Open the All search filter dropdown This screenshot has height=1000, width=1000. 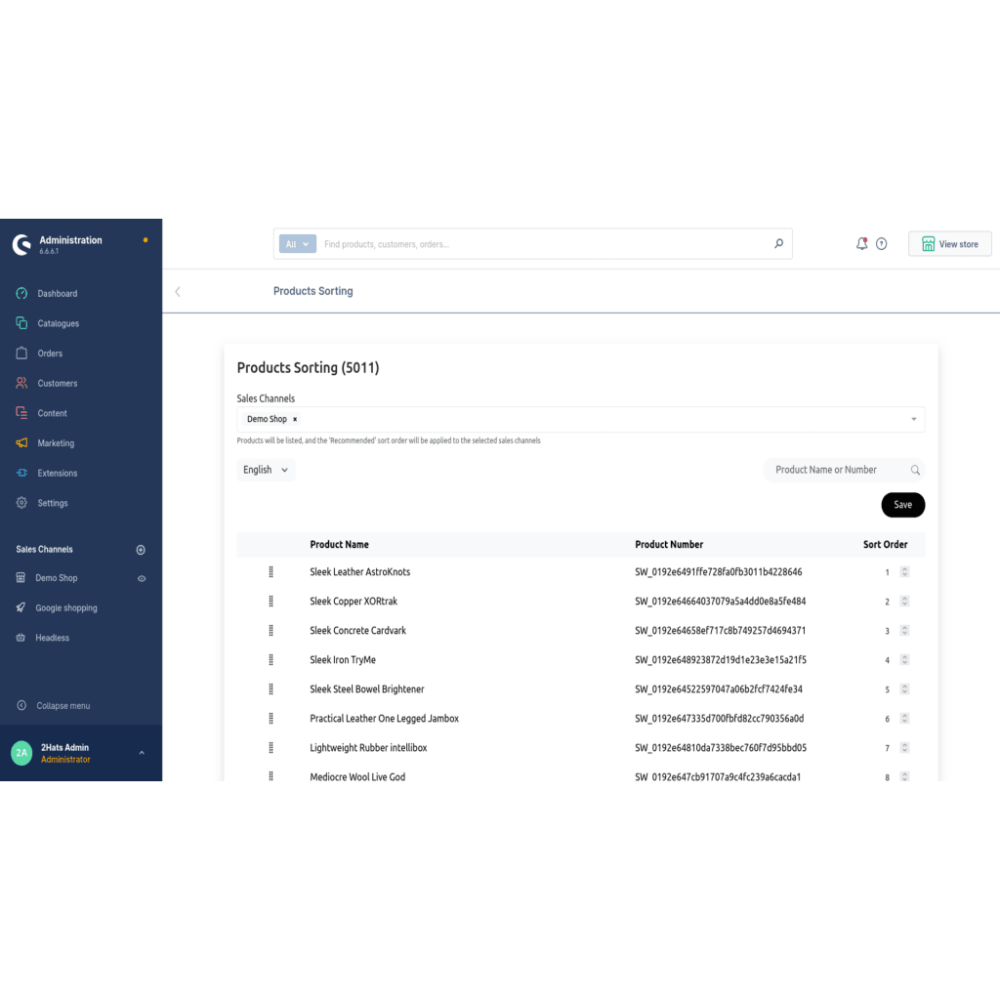tap(298, 244)
